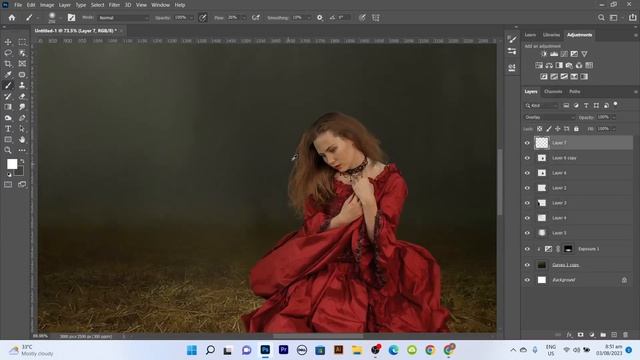
Task: Switch to the Channels tab
Action: pyautogui.click(x=553, y=91)
